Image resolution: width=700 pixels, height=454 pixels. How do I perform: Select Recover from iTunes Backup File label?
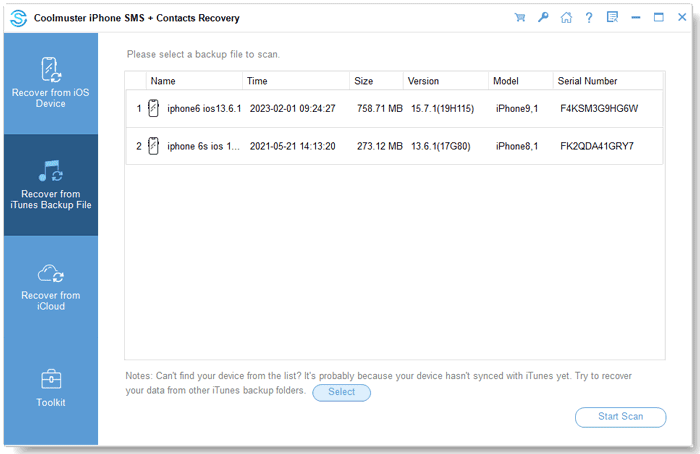tap(51, 200)
